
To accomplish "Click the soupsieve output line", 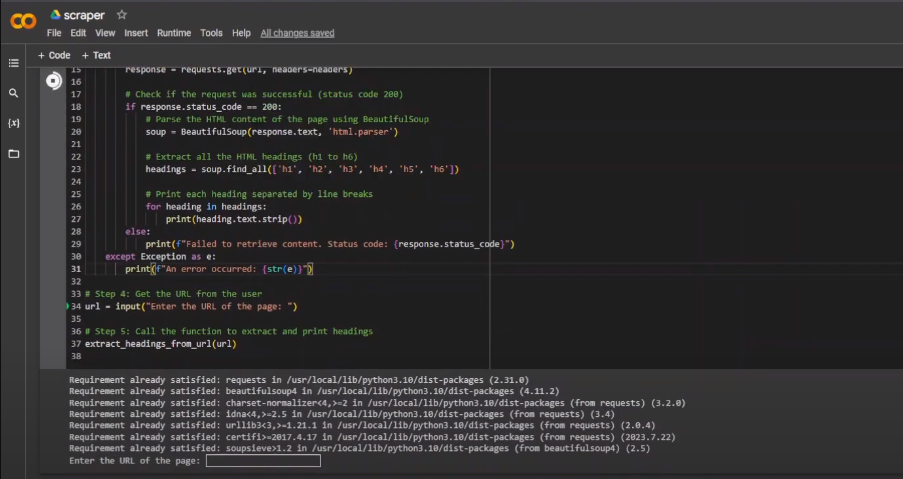I will 359,448.
